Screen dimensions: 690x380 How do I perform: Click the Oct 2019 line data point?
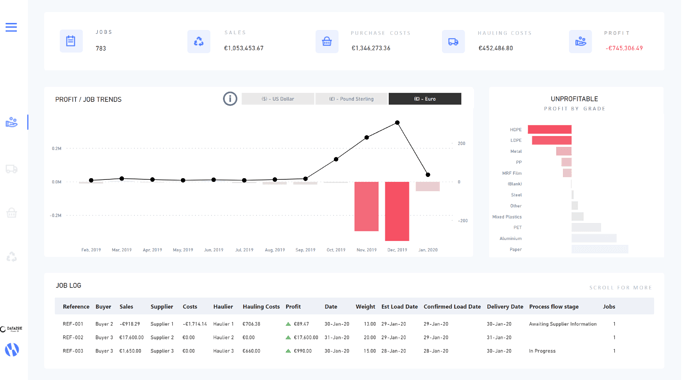(336, 159)
